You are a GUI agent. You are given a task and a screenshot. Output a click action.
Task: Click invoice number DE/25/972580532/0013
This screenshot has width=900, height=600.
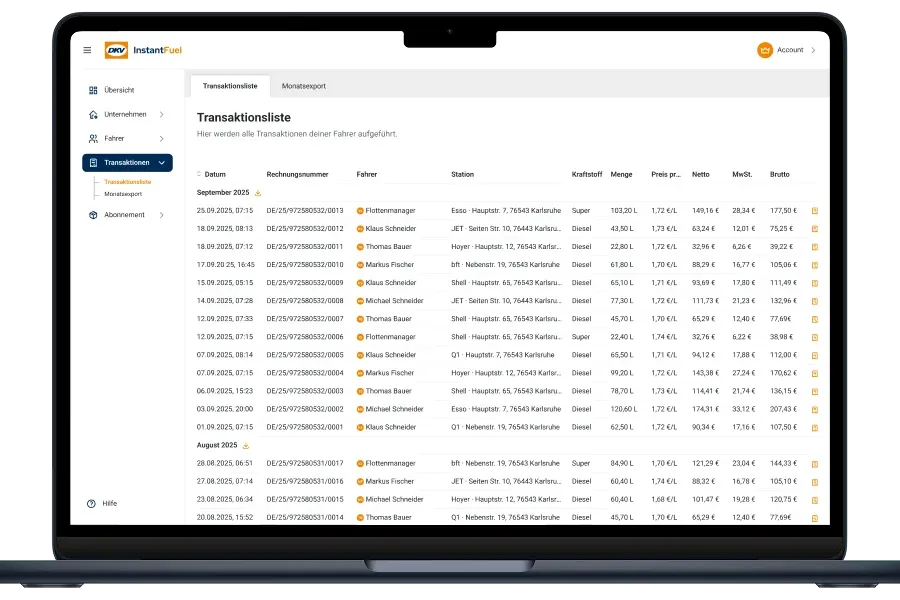pos(305,211)
